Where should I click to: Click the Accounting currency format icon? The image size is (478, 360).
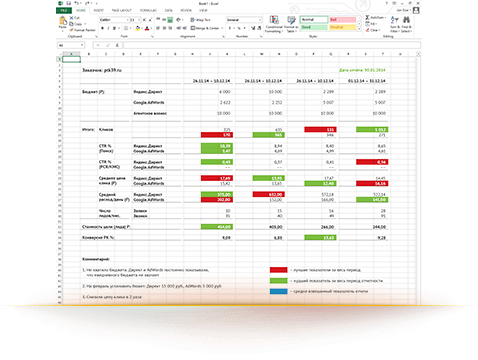point(230,28)
